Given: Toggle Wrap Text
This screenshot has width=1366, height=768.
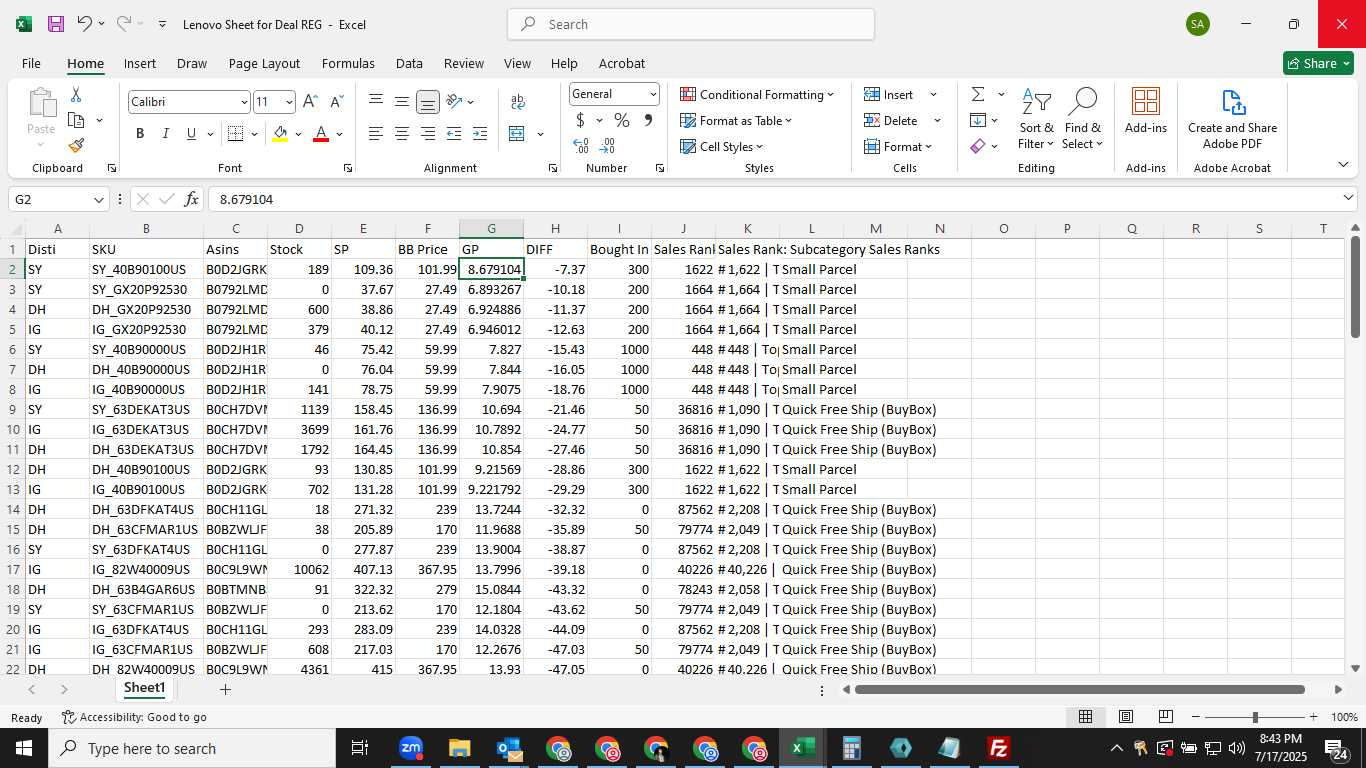Looking at the screenshot, I should click(518, 101).
